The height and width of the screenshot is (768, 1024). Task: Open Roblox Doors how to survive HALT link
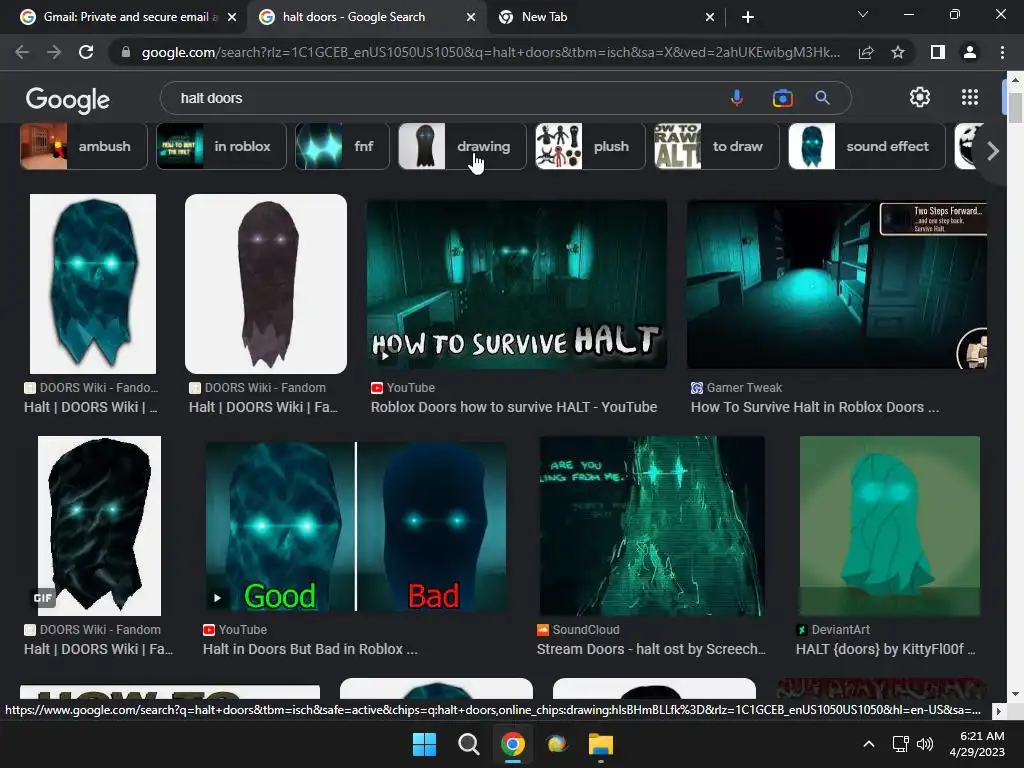tap(514, 407)
